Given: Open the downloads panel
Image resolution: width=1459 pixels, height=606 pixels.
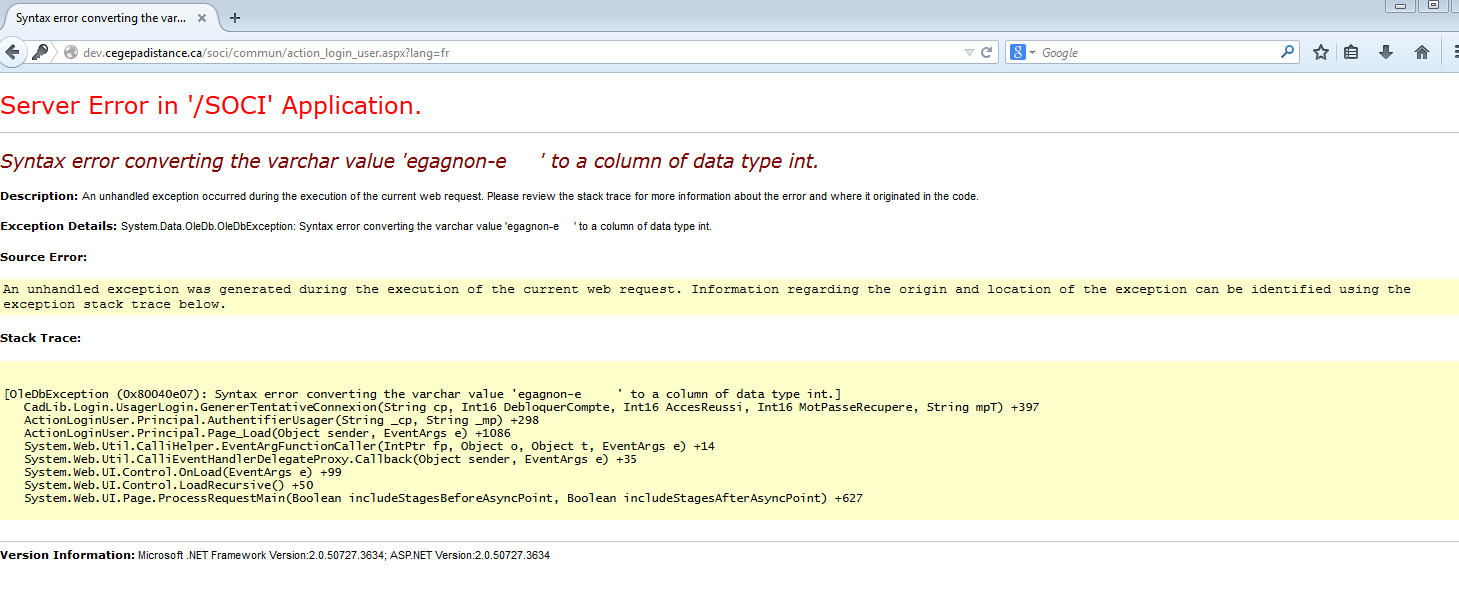Looking at the screenshot, I should coord(1386,52).
